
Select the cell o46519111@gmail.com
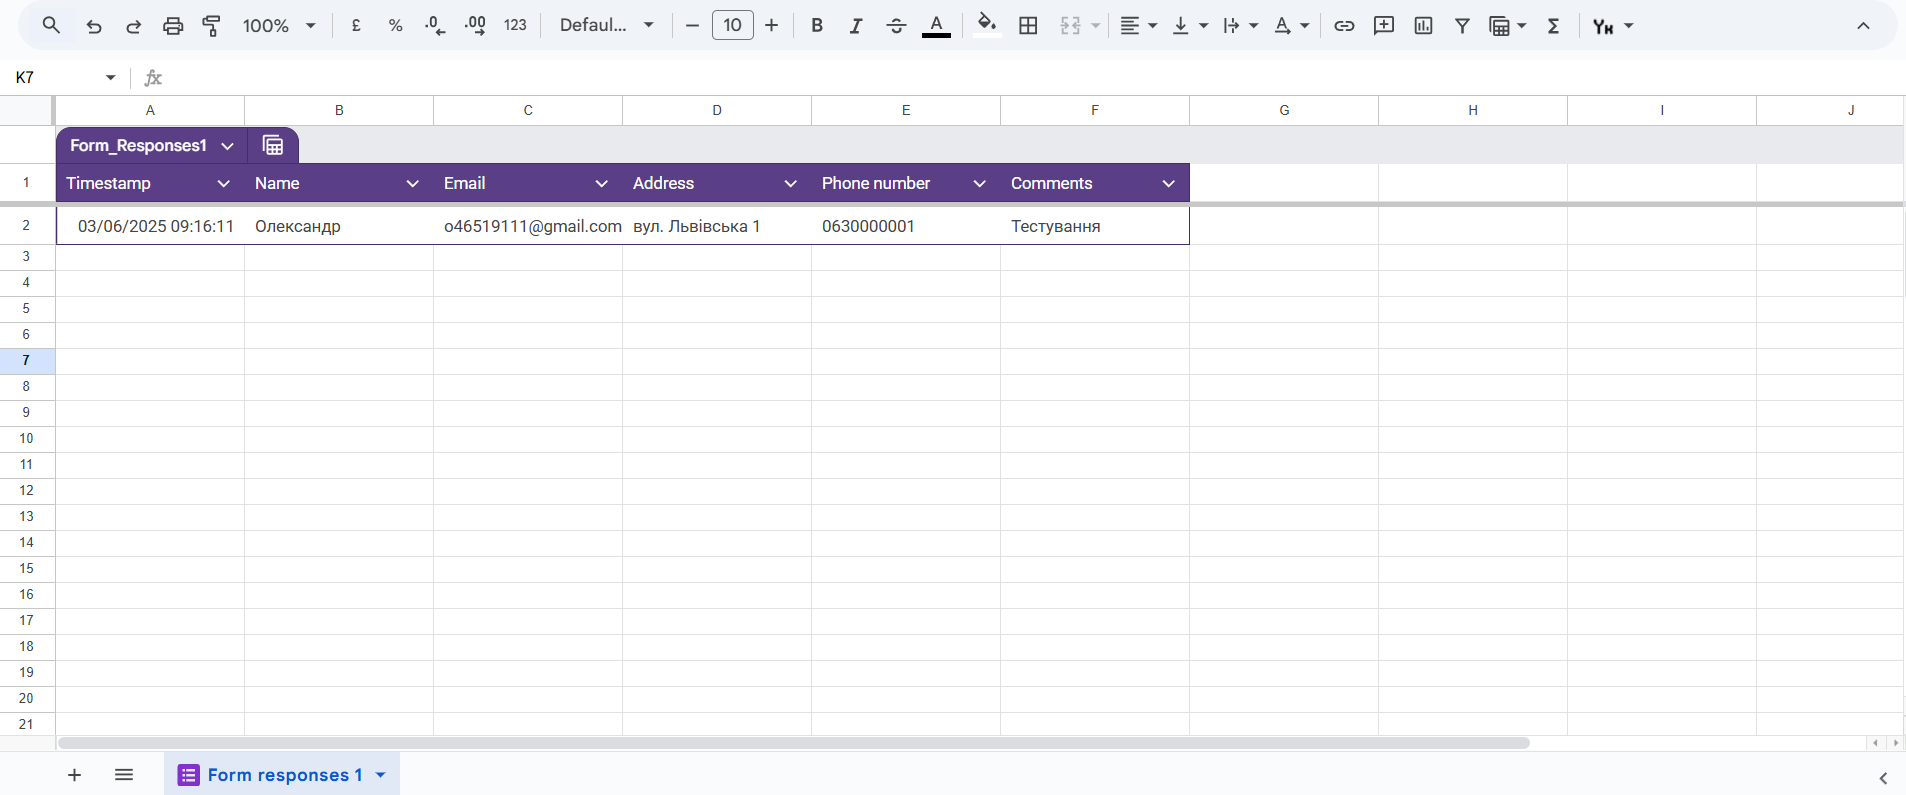tap(528, 226)
